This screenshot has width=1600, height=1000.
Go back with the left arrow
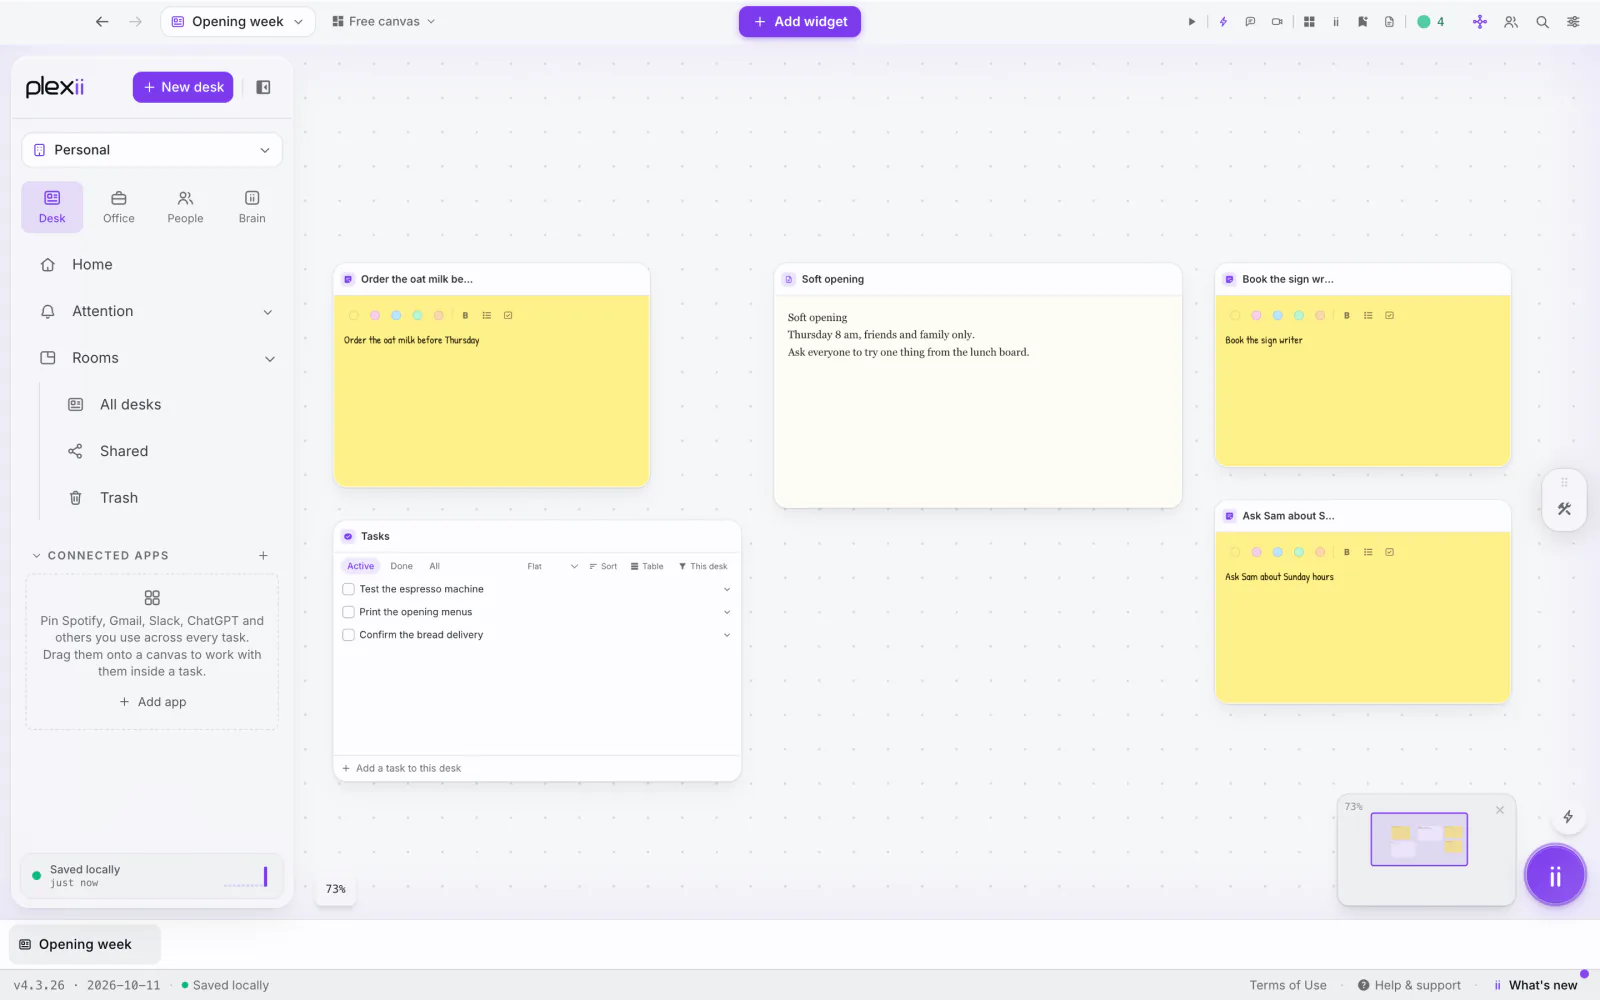click(x=102, y=21)
